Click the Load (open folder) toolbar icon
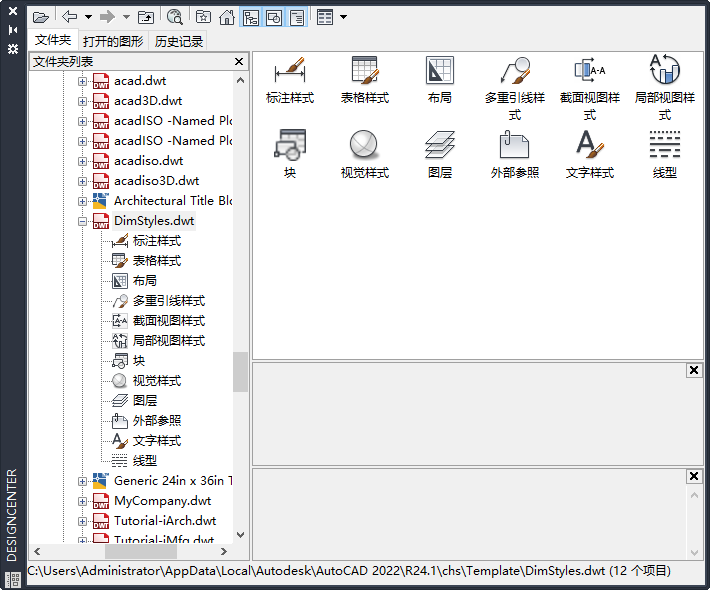This screenshot has height=590, width=710. click(41, 18)
